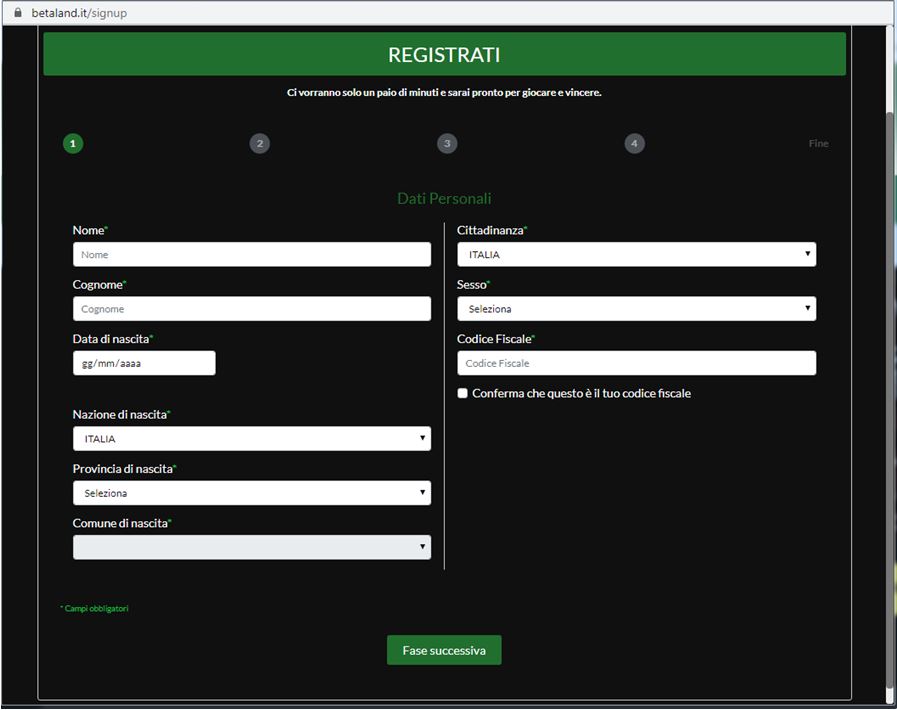The image size is (897, 710).
Task: Click the padlock icon in address bar
Action: (17, 13)
